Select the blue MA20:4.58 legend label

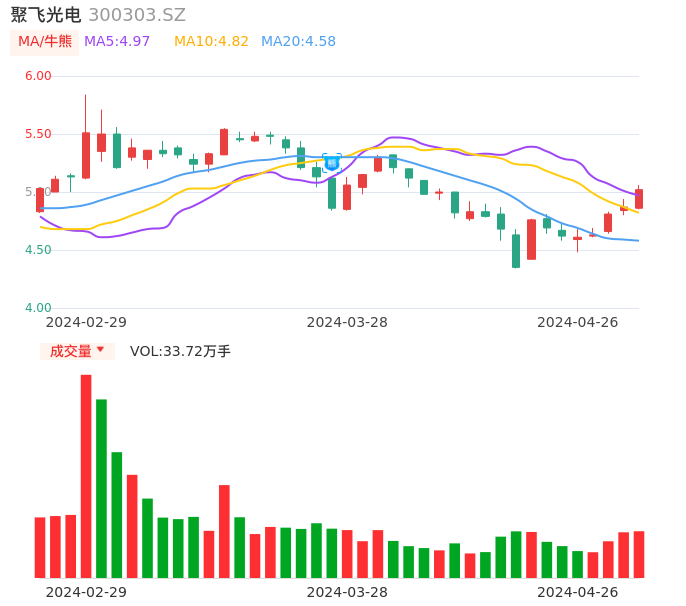[x=298, y=42]
